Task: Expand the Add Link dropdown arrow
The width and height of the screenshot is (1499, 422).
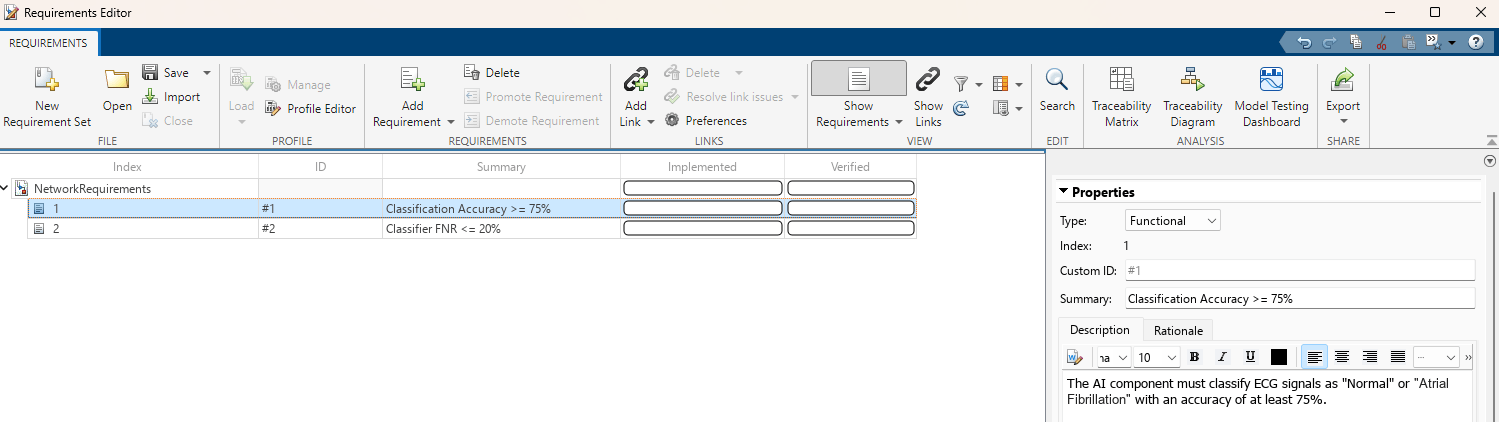Action: click(650, 122)
